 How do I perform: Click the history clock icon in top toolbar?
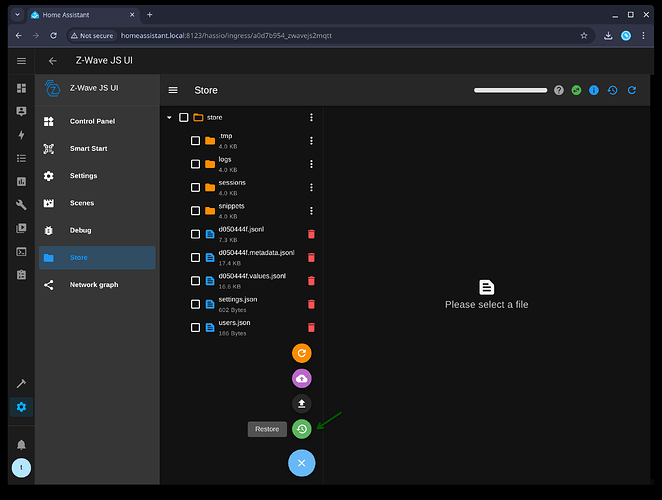coord(613,90)
